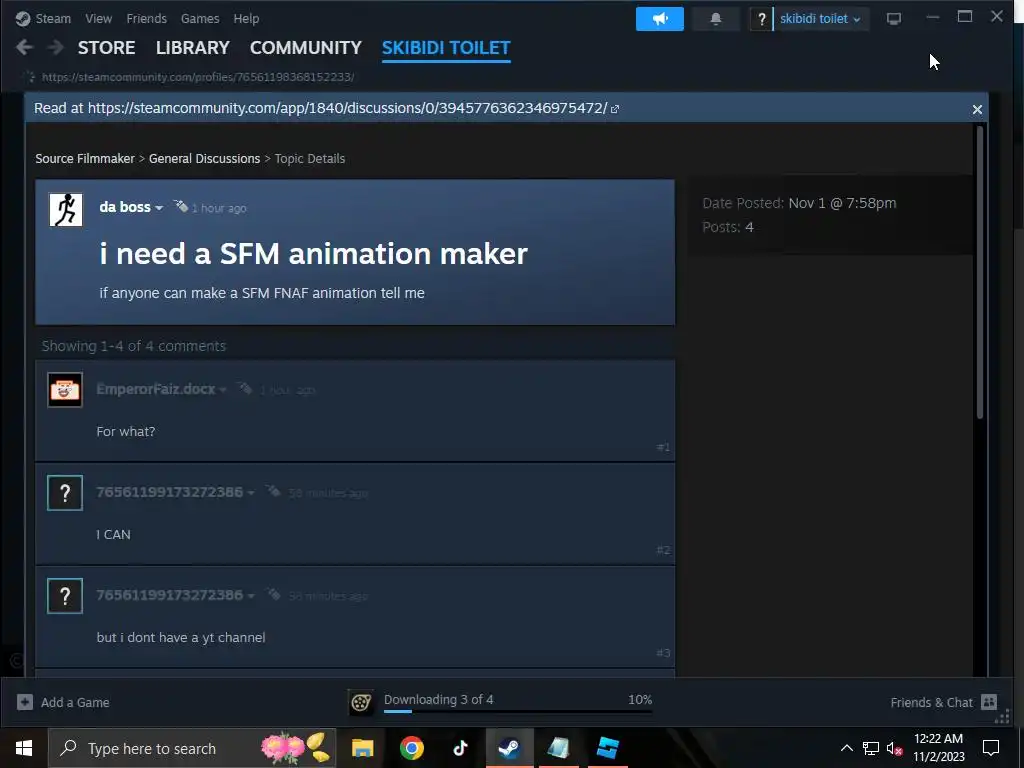Screen dimensions: 1024x768
Task: Click the back navigation arrow
Action: point(24,48)
